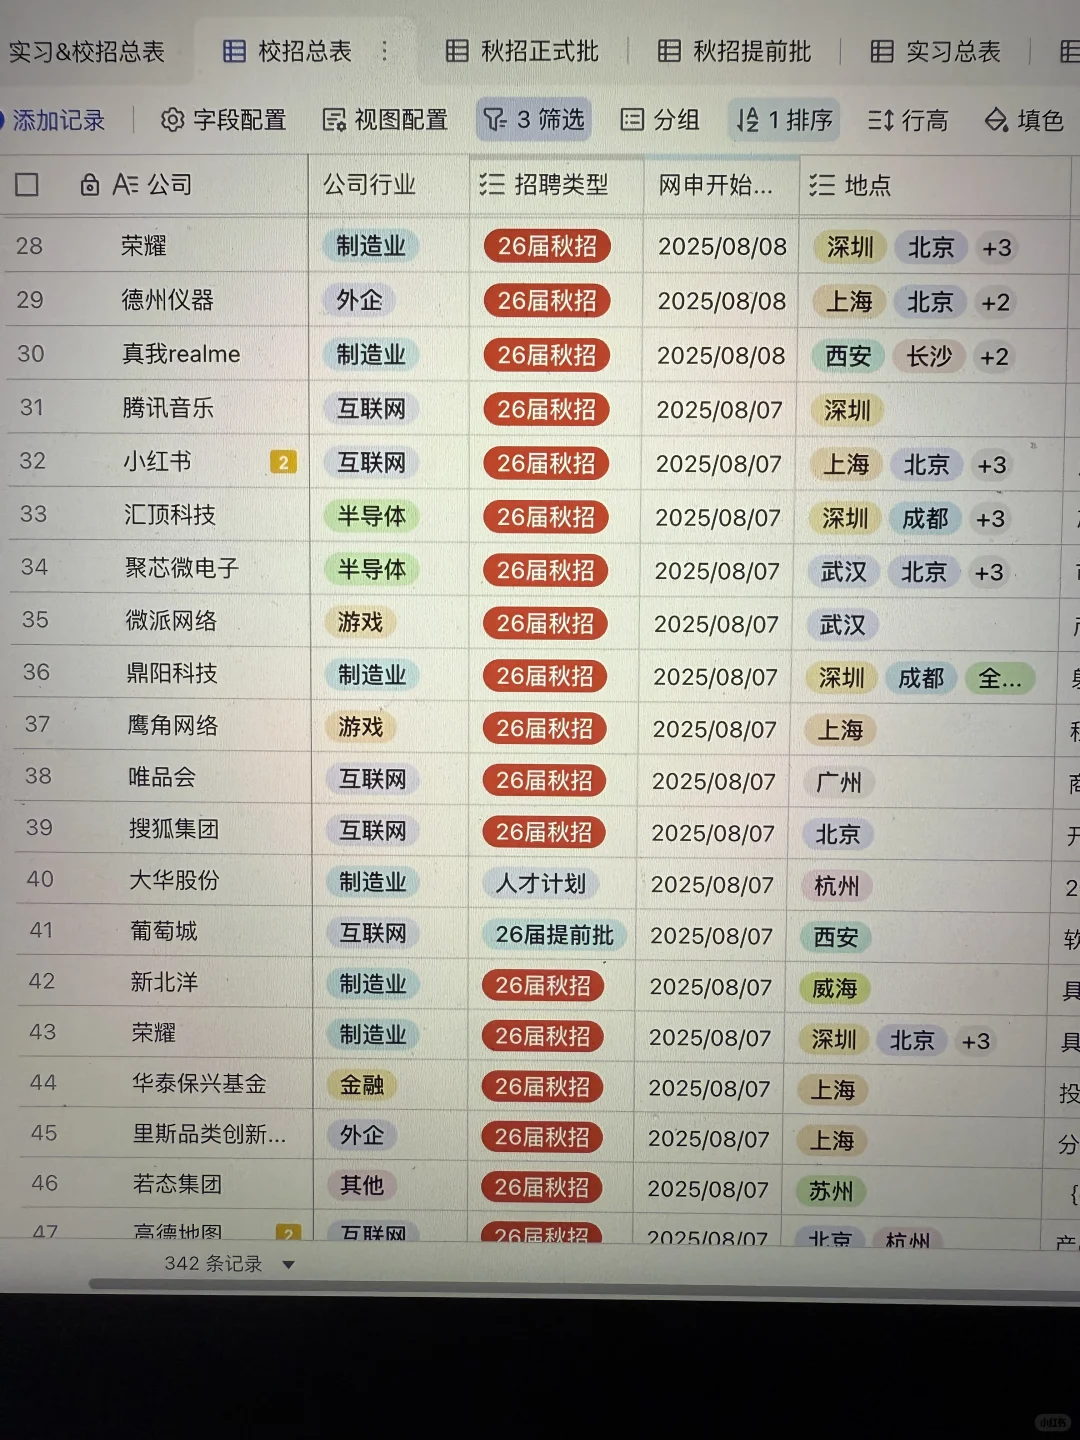Click the 西安 location tag for 葡萄城

836,937
